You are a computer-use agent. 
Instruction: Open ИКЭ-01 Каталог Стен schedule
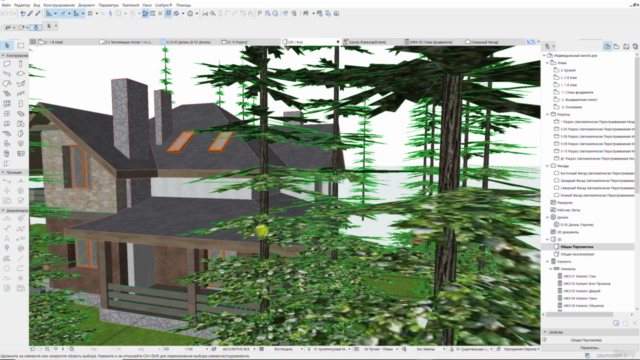[580, 276]
